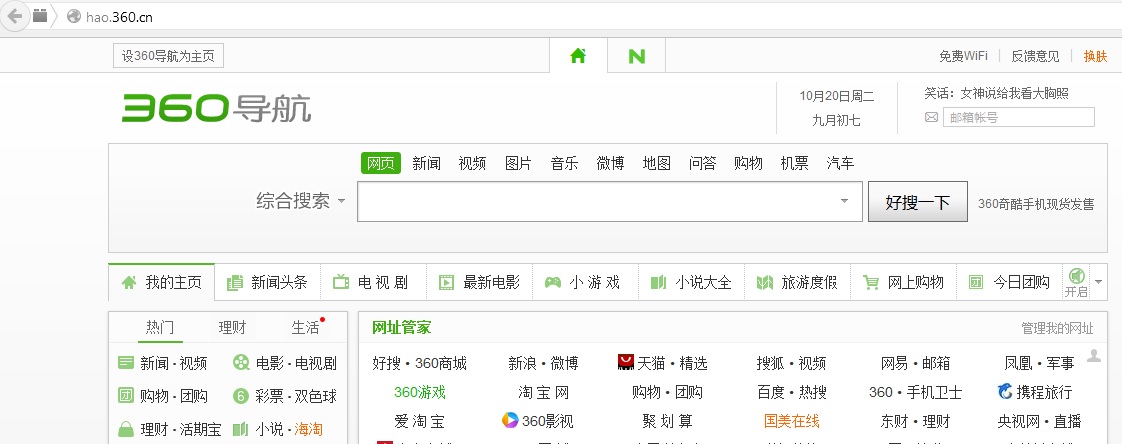Switch to the 机票 search type
1122x444 pixels.
pyautogui.click(x=794, y=163)
